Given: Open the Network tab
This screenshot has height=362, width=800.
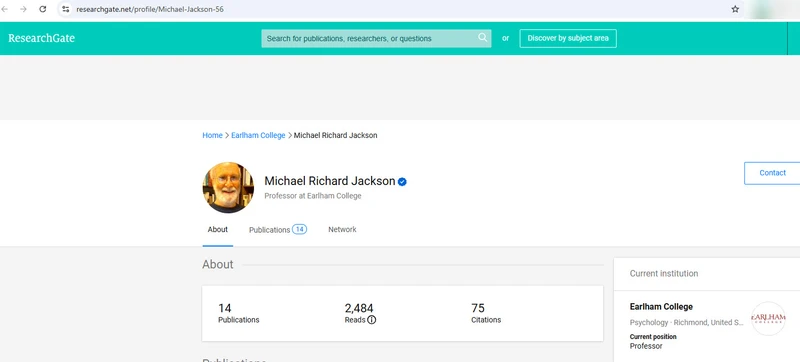Looking at the screenshot, I should point(342,229).
